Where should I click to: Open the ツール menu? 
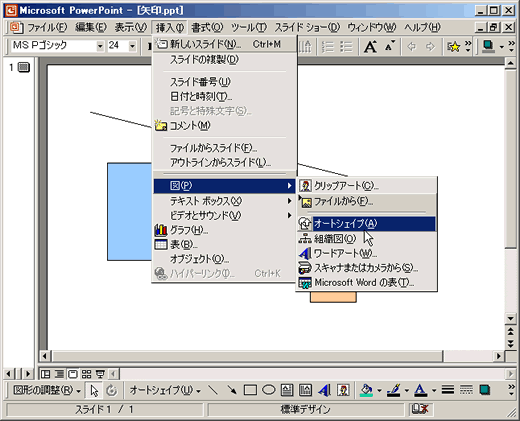pyautogui.click(x=249, y=27)
